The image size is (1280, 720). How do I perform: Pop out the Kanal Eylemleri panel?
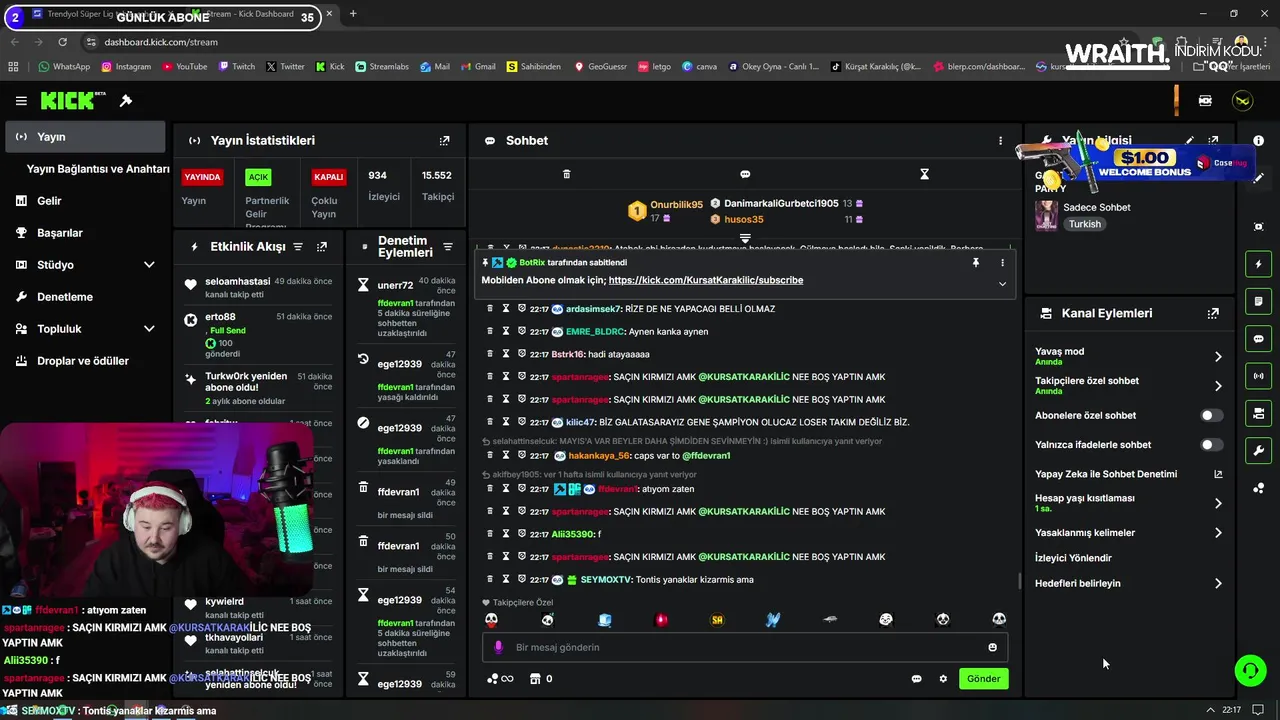coord(1213,313)
